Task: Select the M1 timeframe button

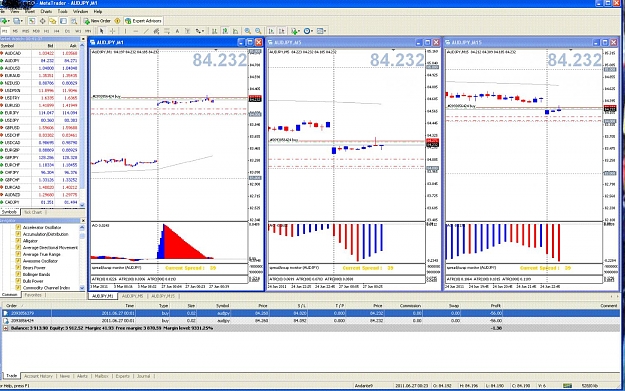Action: pos(5,31)
